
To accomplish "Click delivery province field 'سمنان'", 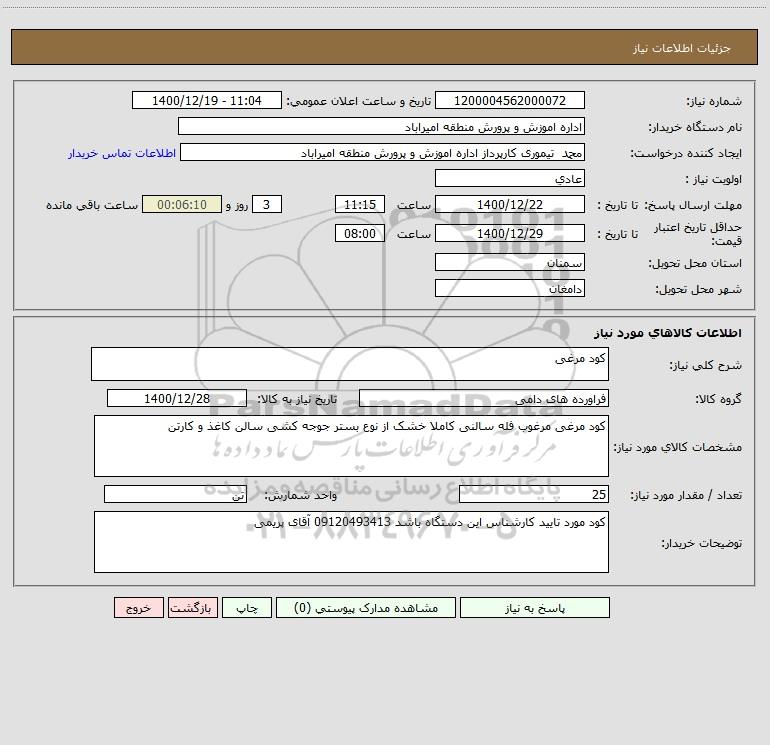I will click(510, 262).
